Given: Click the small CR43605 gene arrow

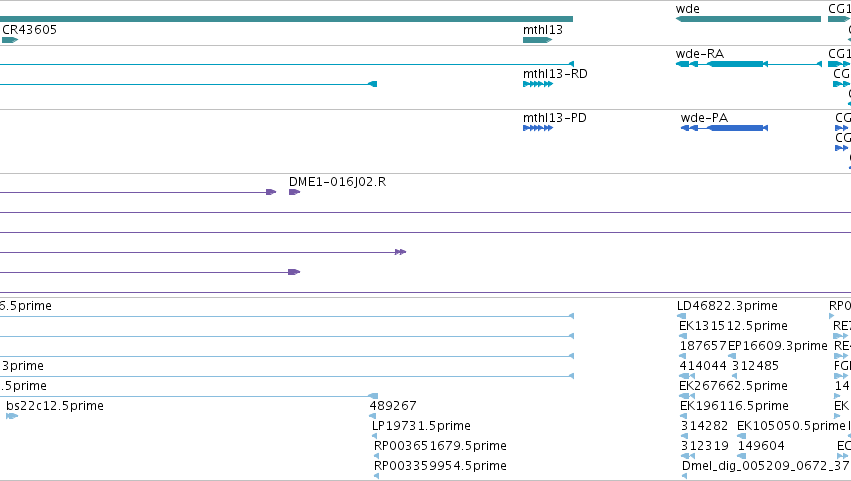Looking at the screenshot, I should pyautogui.click(x=10, y=40).
